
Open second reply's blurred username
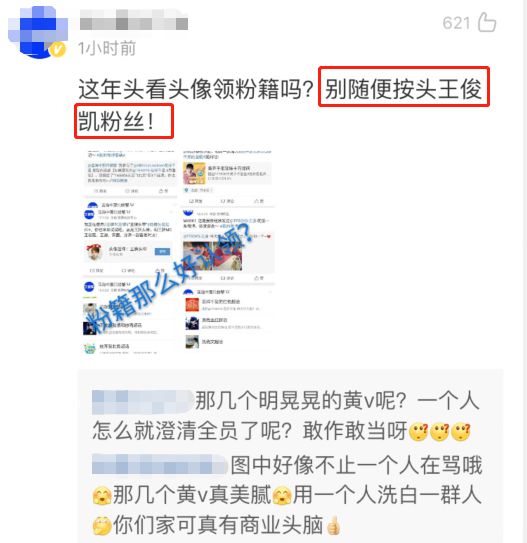(159, 464)
